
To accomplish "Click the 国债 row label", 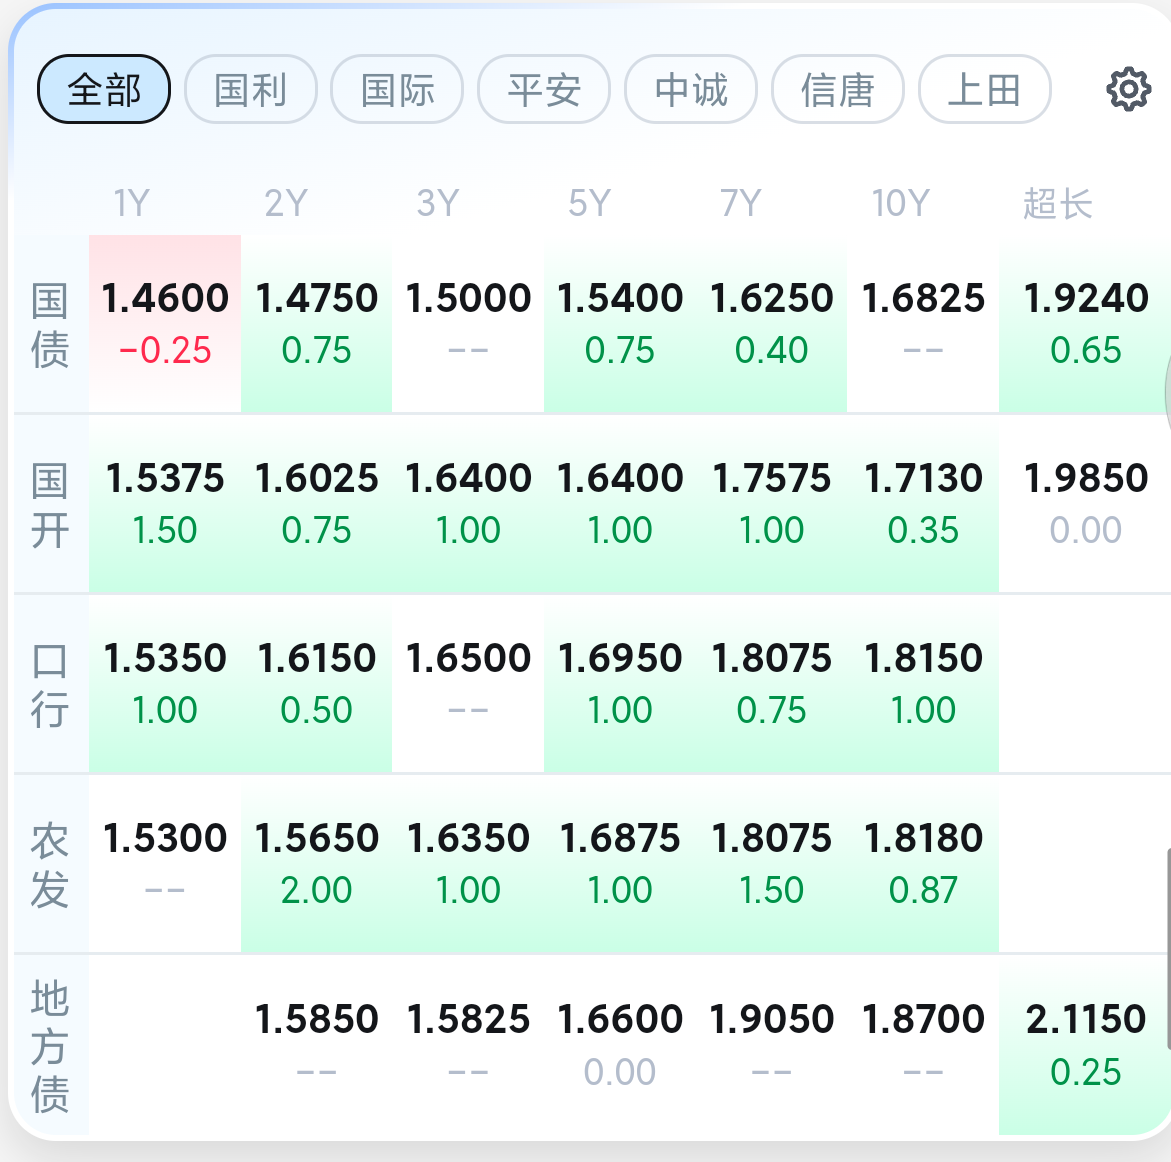I will pyautogui.click(x=50, y=325).
